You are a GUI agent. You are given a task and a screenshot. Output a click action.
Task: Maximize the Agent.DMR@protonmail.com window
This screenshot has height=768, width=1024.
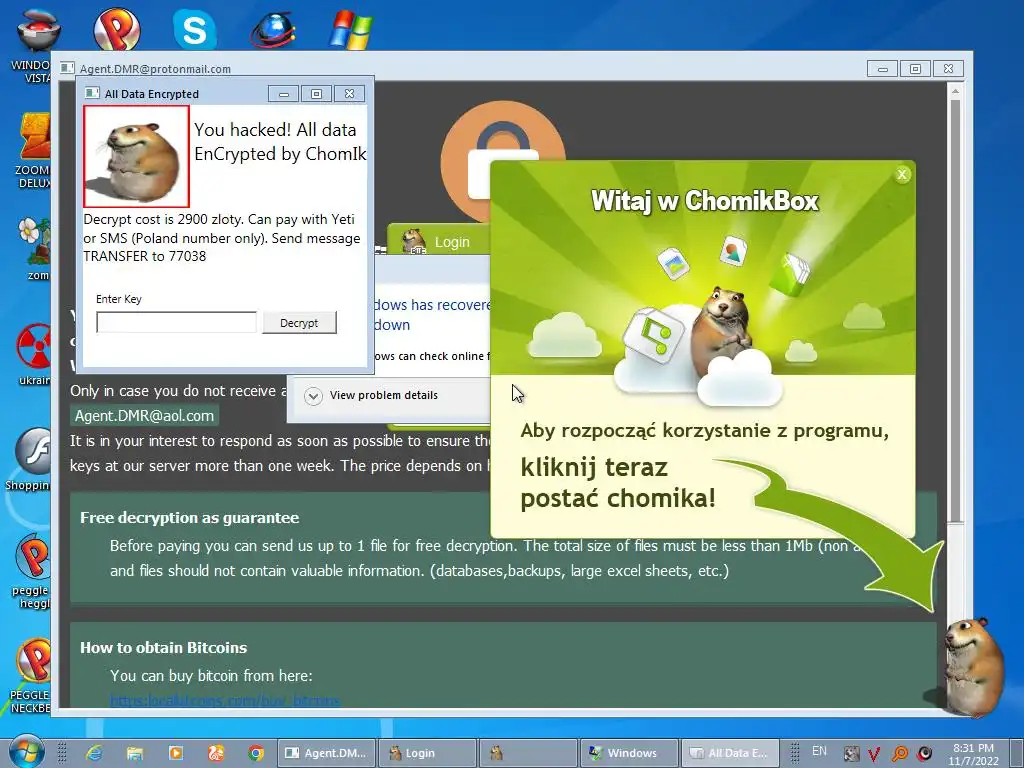pyautogui.click(x=915, y=69)
